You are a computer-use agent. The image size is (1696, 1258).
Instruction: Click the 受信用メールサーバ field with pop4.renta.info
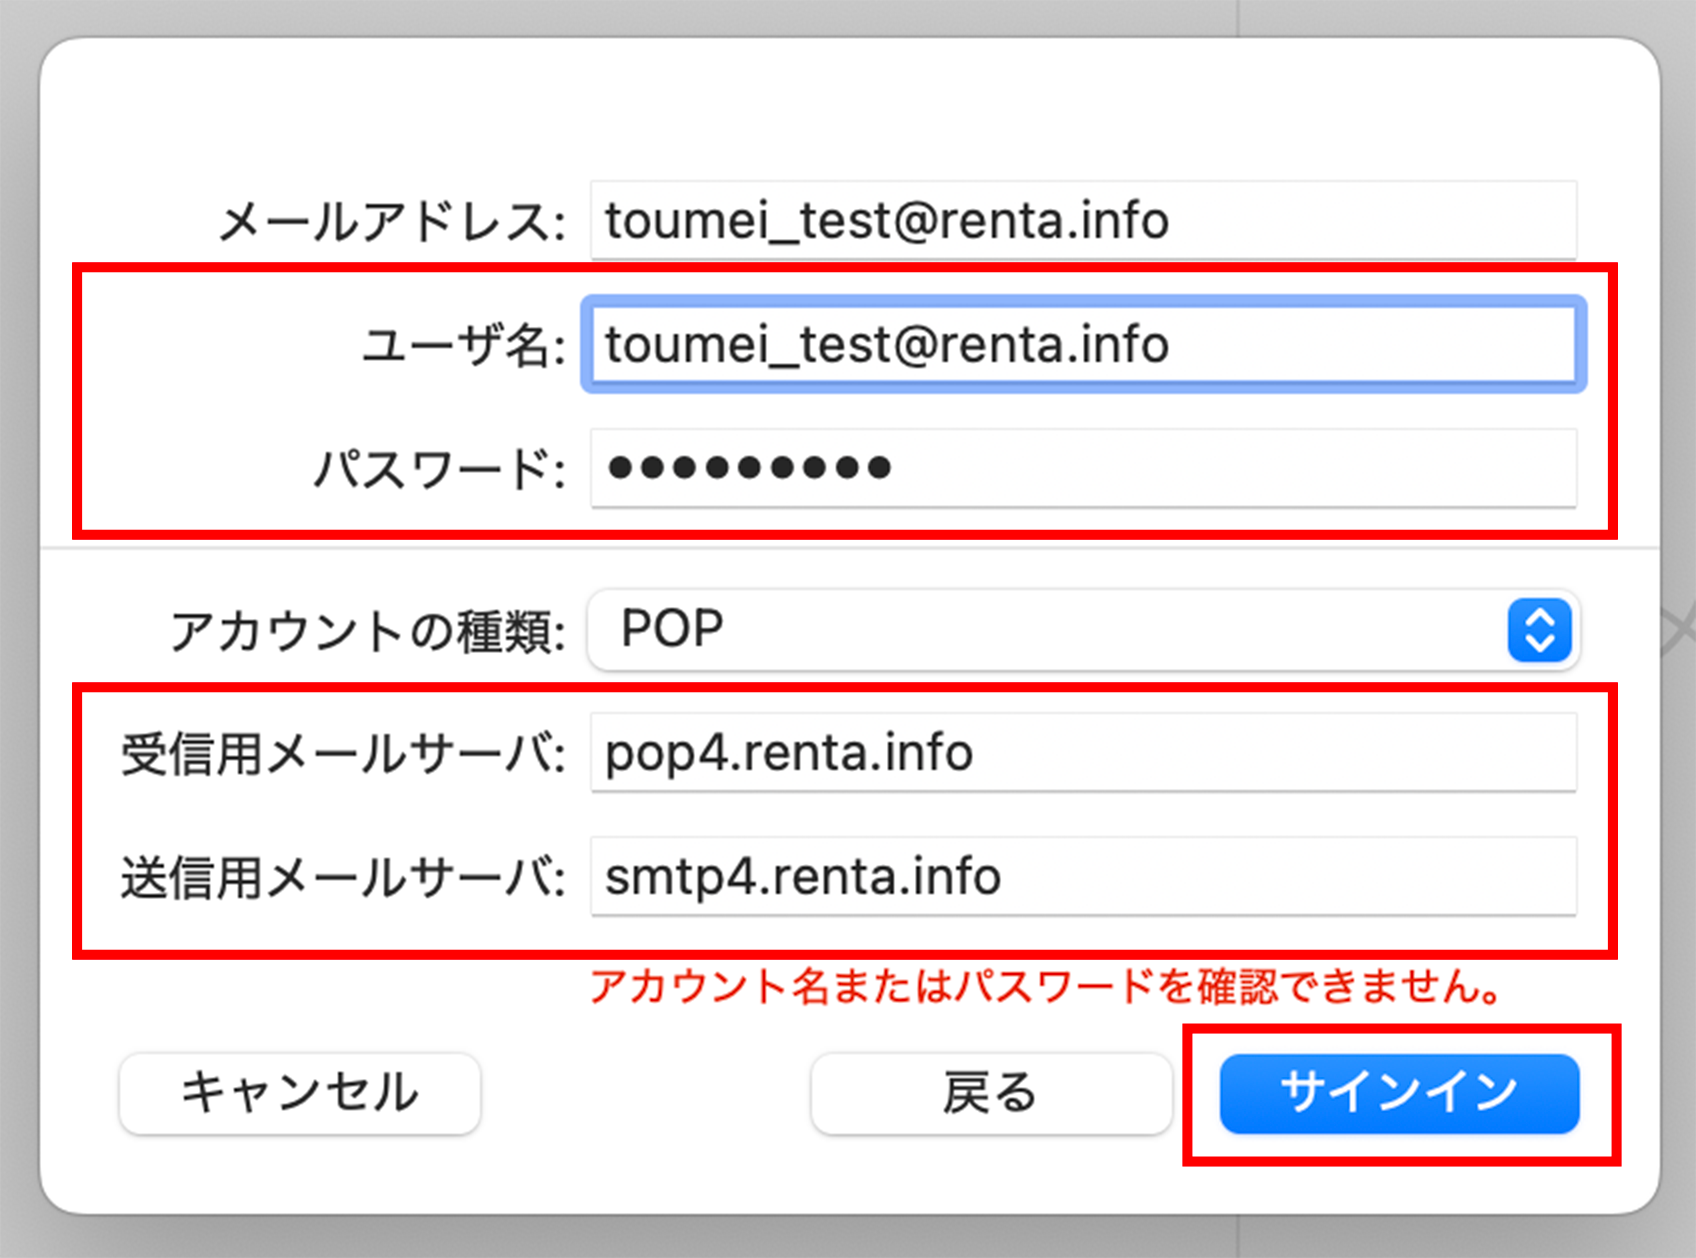[x=1083, y=753]
